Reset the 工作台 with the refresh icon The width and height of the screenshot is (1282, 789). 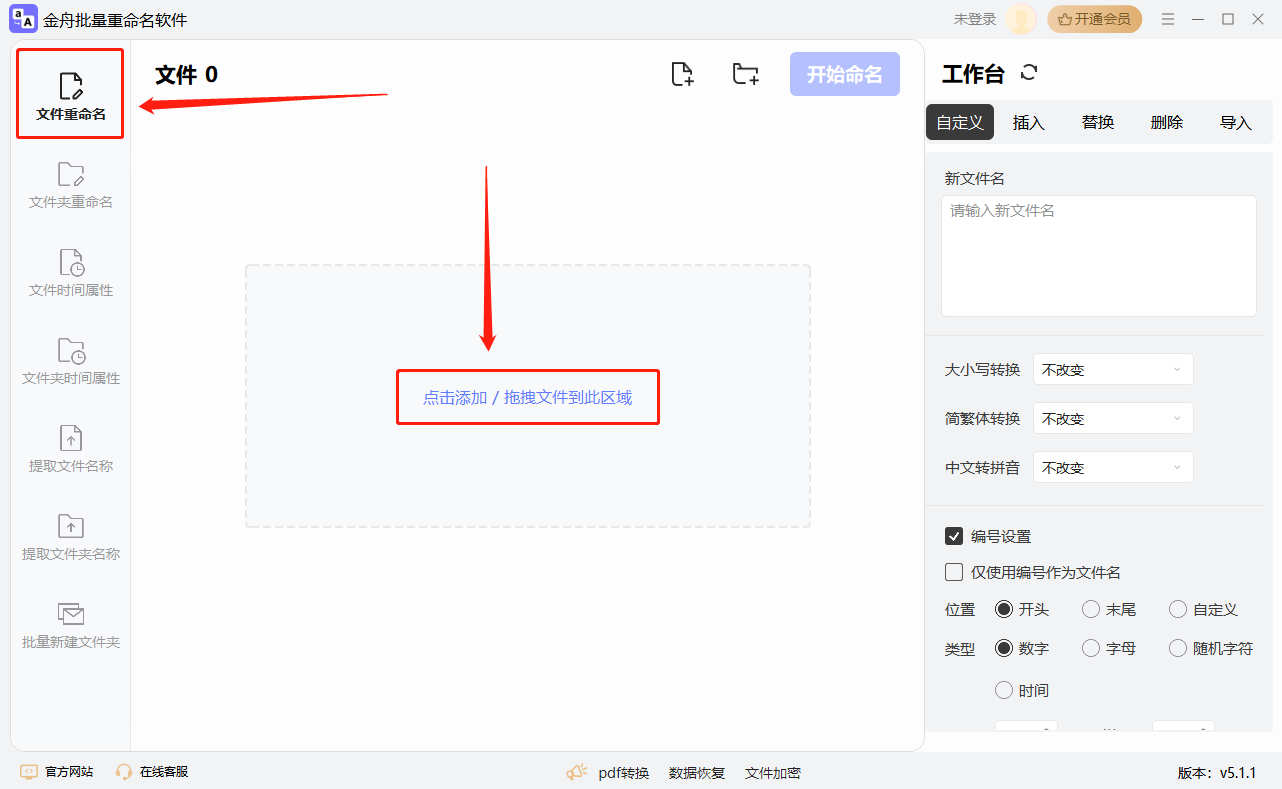pos(1029,73)
